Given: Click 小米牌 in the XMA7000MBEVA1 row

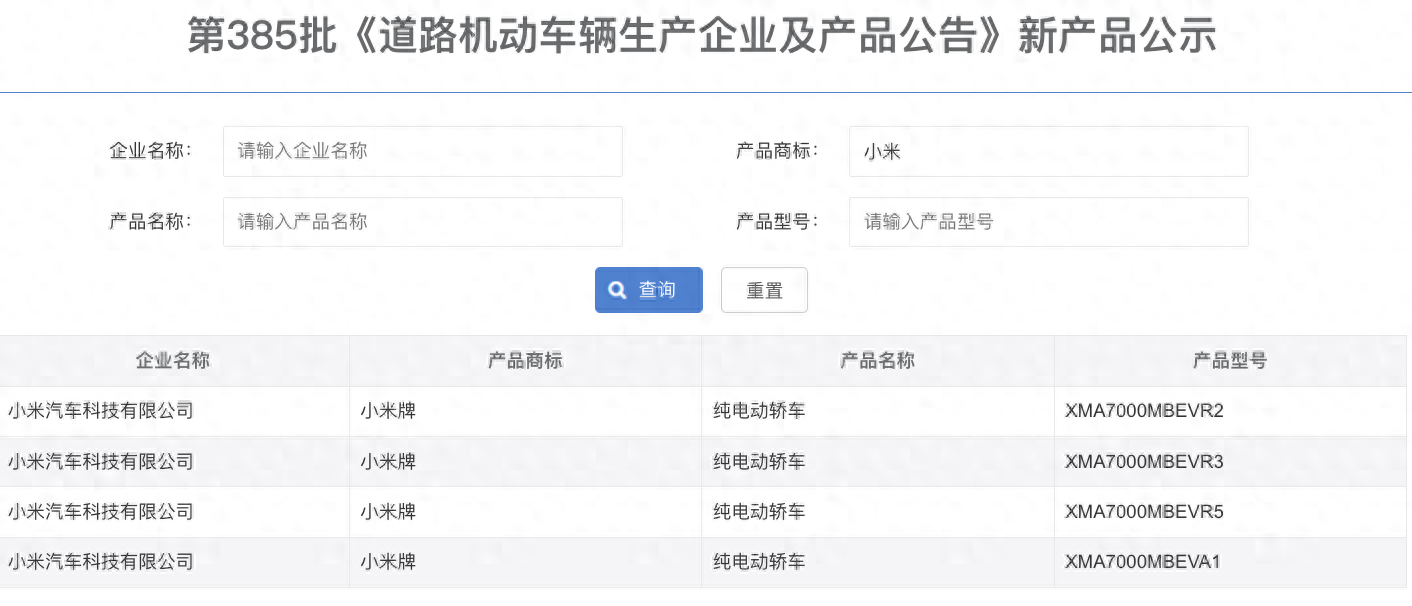Looking at the screenshot, I should click(x=388, y=562).
